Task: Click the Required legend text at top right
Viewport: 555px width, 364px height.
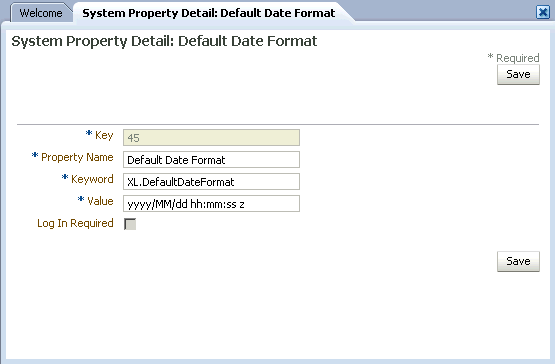Action: [x=517, y=58]
